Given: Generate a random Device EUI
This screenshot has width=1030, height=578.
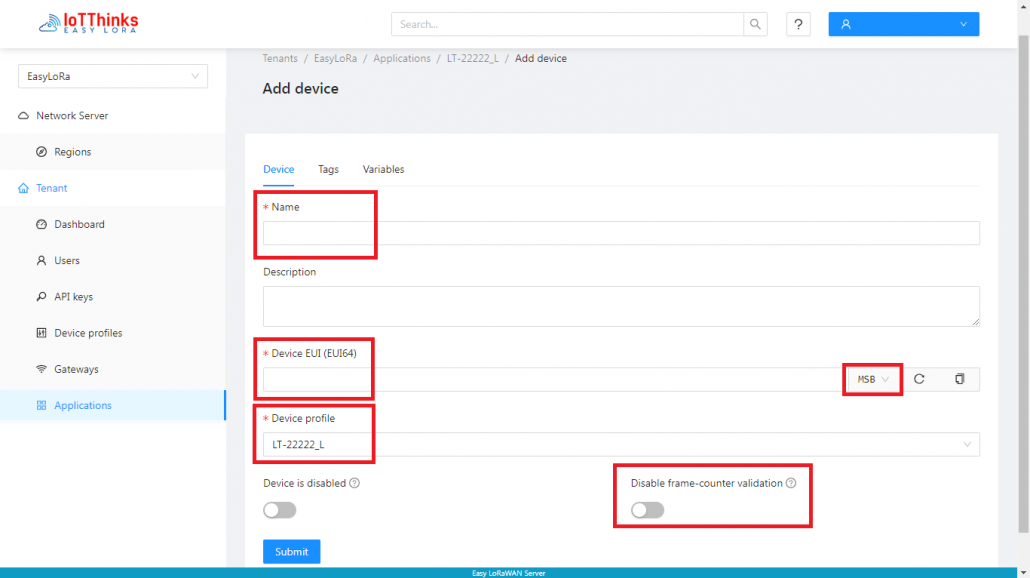Looking at the screenshot, I should [919, 379].
